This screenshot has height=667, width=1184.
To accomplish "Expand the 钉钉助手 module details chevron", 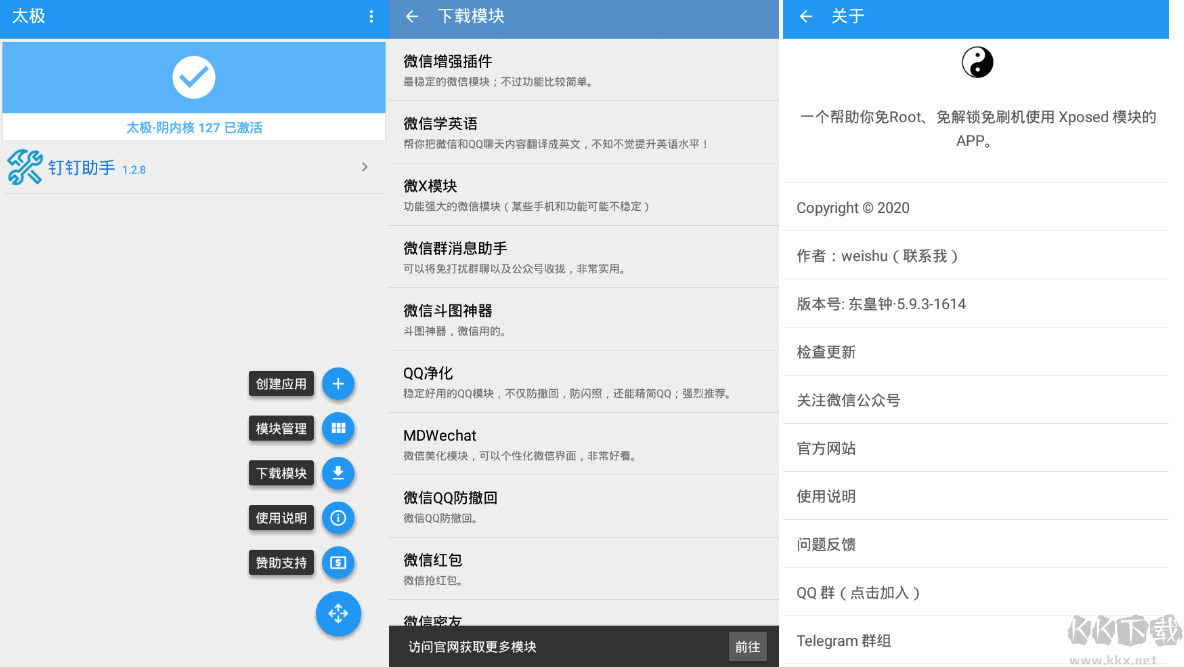I will (x=364, y=167).
